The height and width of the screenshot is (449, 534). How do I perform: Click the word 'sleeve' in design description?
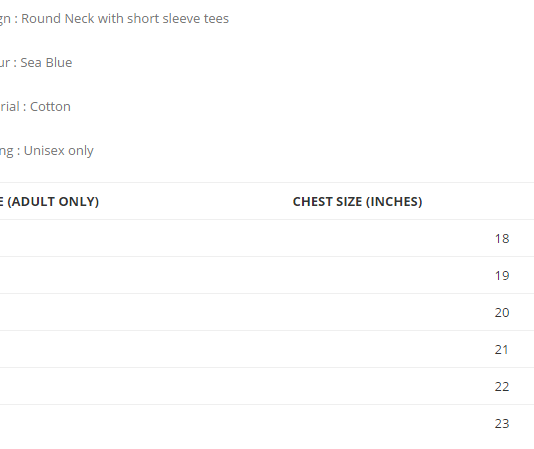click(x=182, y=18)
